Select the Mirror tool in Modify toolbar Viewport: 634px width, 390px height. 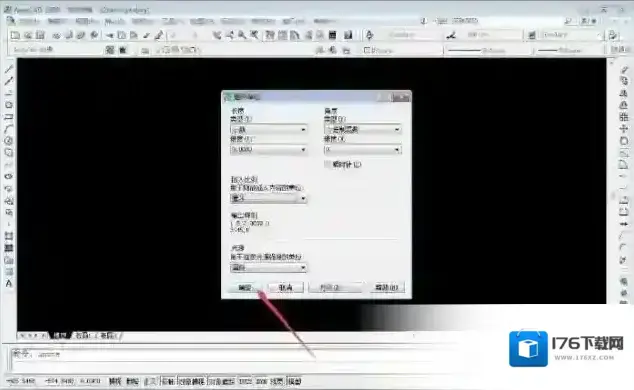624,93
